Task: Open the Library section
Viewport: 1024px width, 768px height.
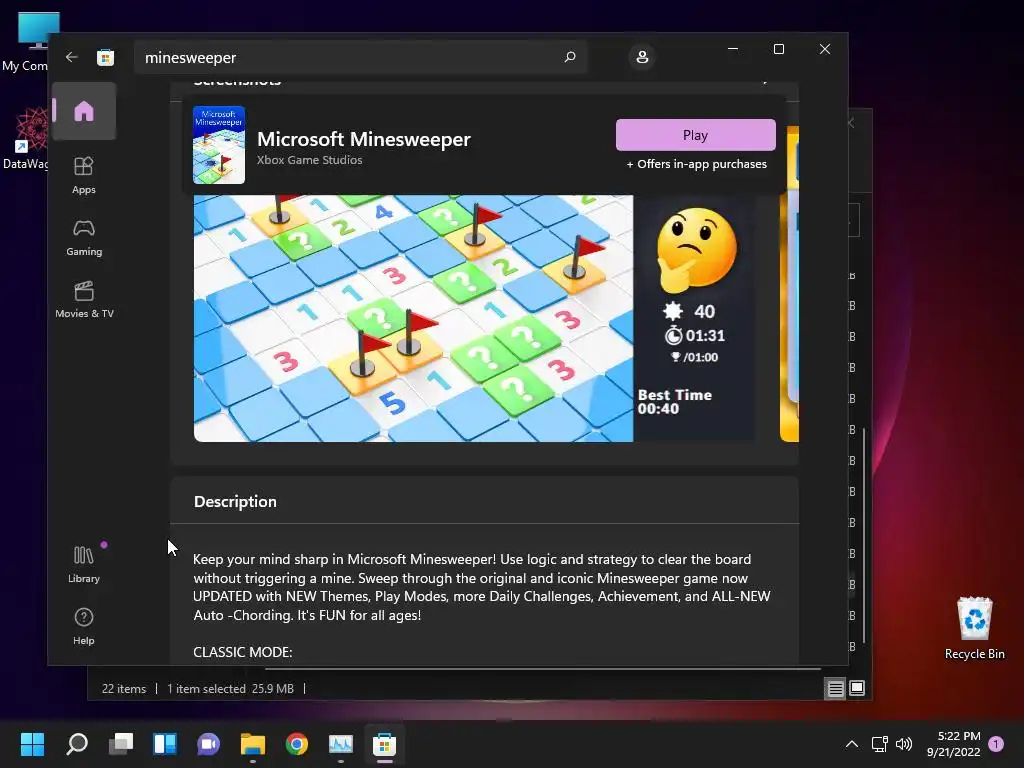Action: tap(84, 564)
